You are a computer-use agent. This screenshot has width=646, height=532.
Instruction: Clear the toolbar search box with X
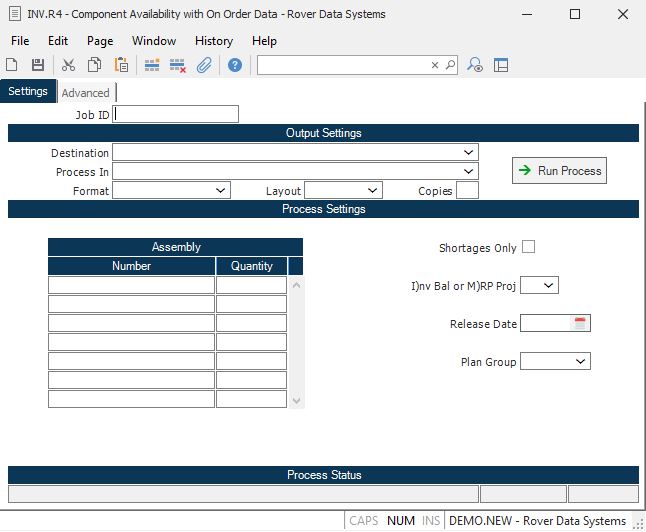(435, 65)
